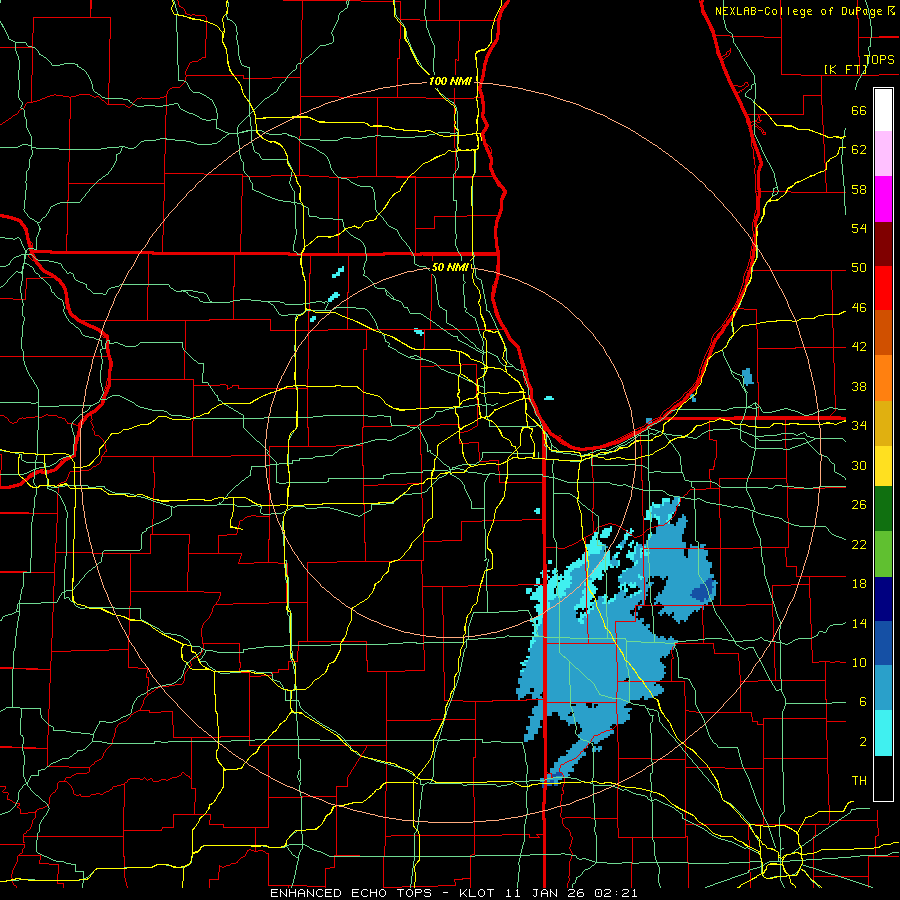This screenshot has width=900, height=900.
Task: Select the dark red legend swatch
Action: (883, 244)
